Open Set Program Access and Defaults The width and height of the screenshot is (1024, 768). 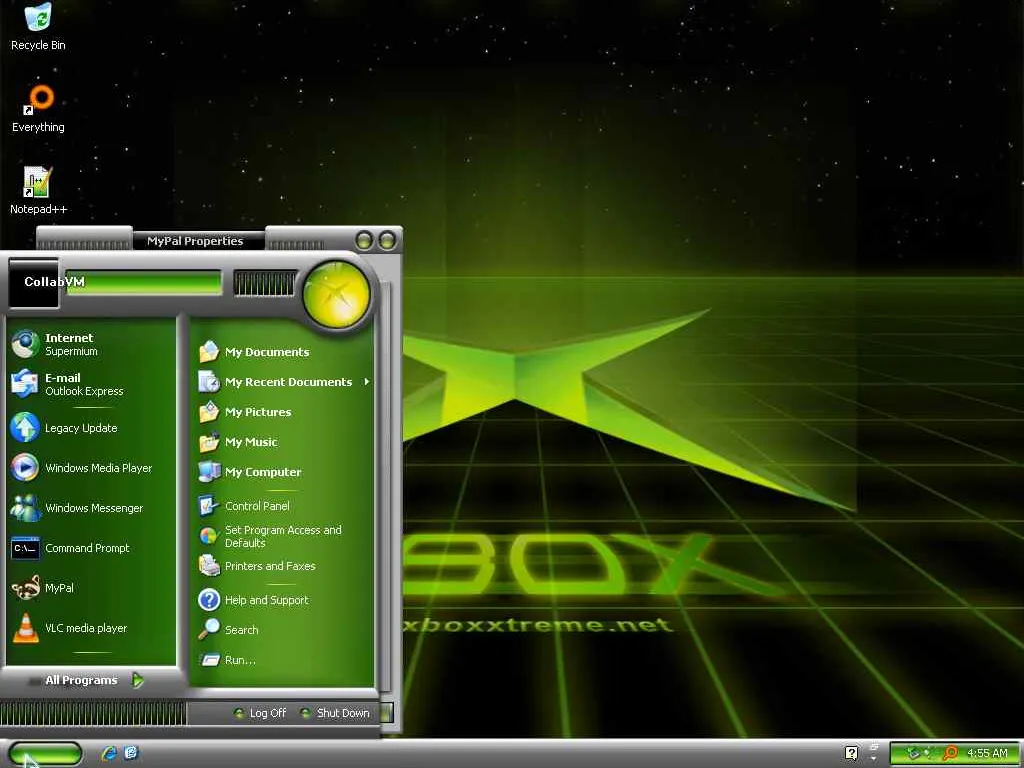point(283,536)
